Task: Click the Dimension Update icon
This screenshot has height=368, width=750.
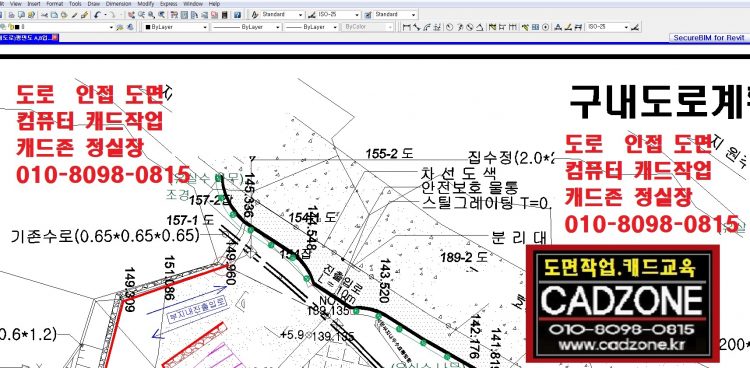Action: click(x=578, y=27)
